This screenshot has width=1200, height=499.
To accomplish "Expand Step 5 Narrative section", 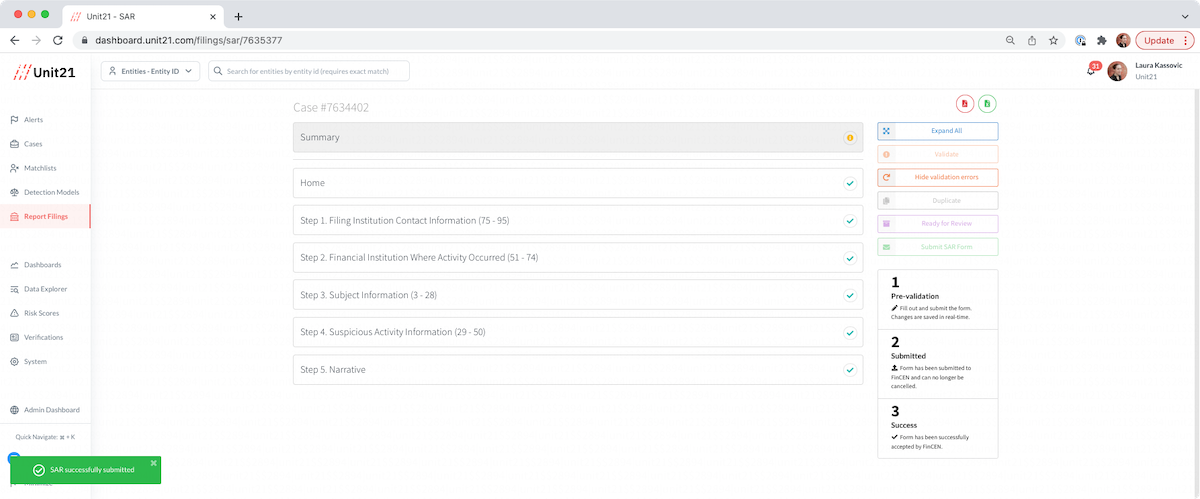I will click(578, 369).
